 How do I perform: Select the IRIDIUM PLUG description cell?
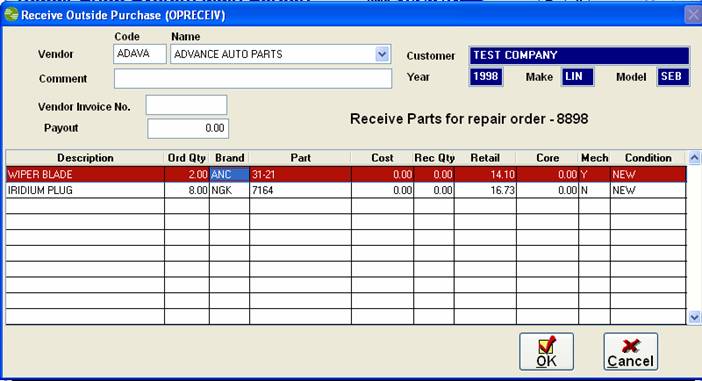[85, 190]
